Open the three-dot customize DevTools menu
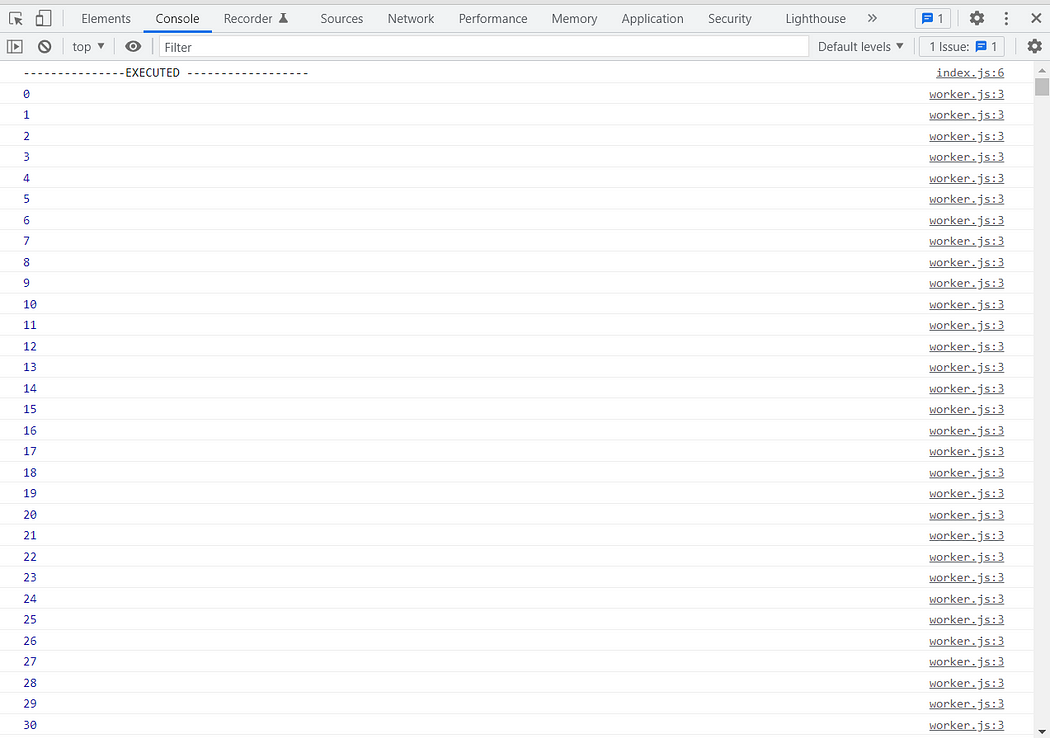Screen dimensions: 1050x738 [1006, 19]
